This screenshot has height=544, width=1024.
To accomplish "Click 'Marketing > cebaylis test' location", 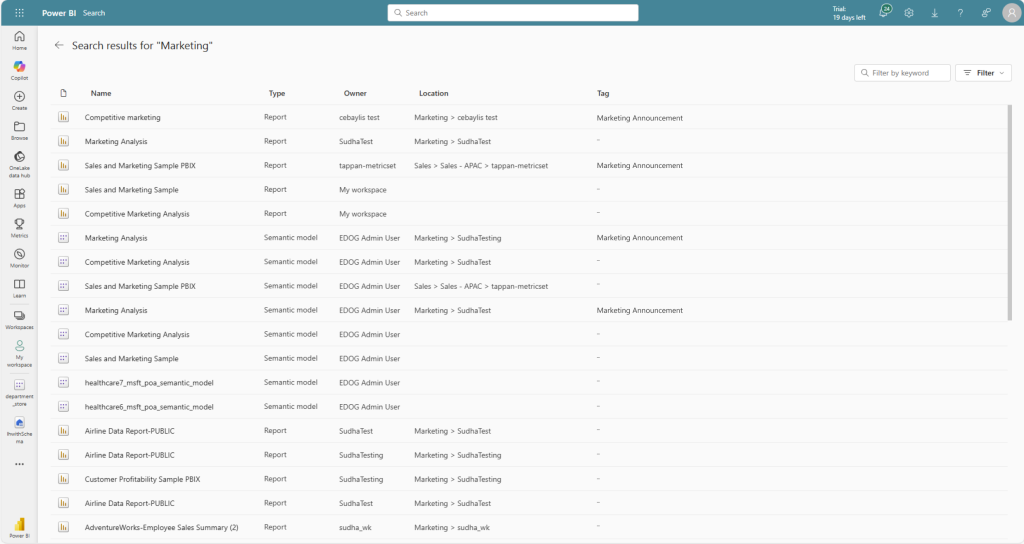I will click(x=456, y=118).
